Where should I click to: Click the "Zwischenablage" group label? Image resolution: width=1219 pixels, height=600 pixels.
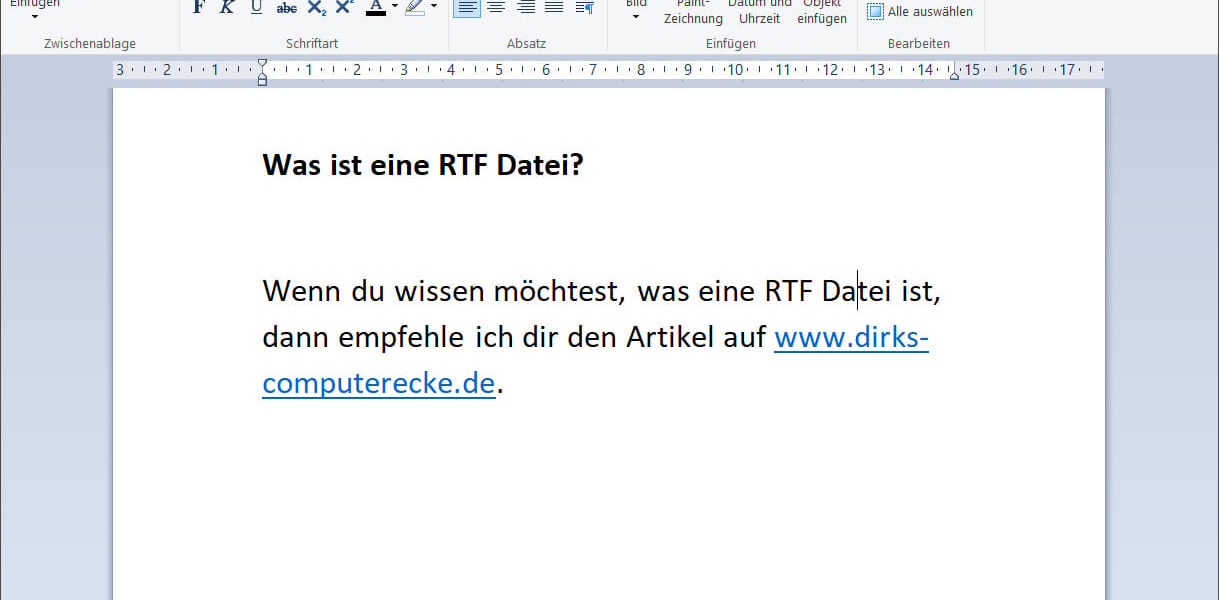point(90,43)
